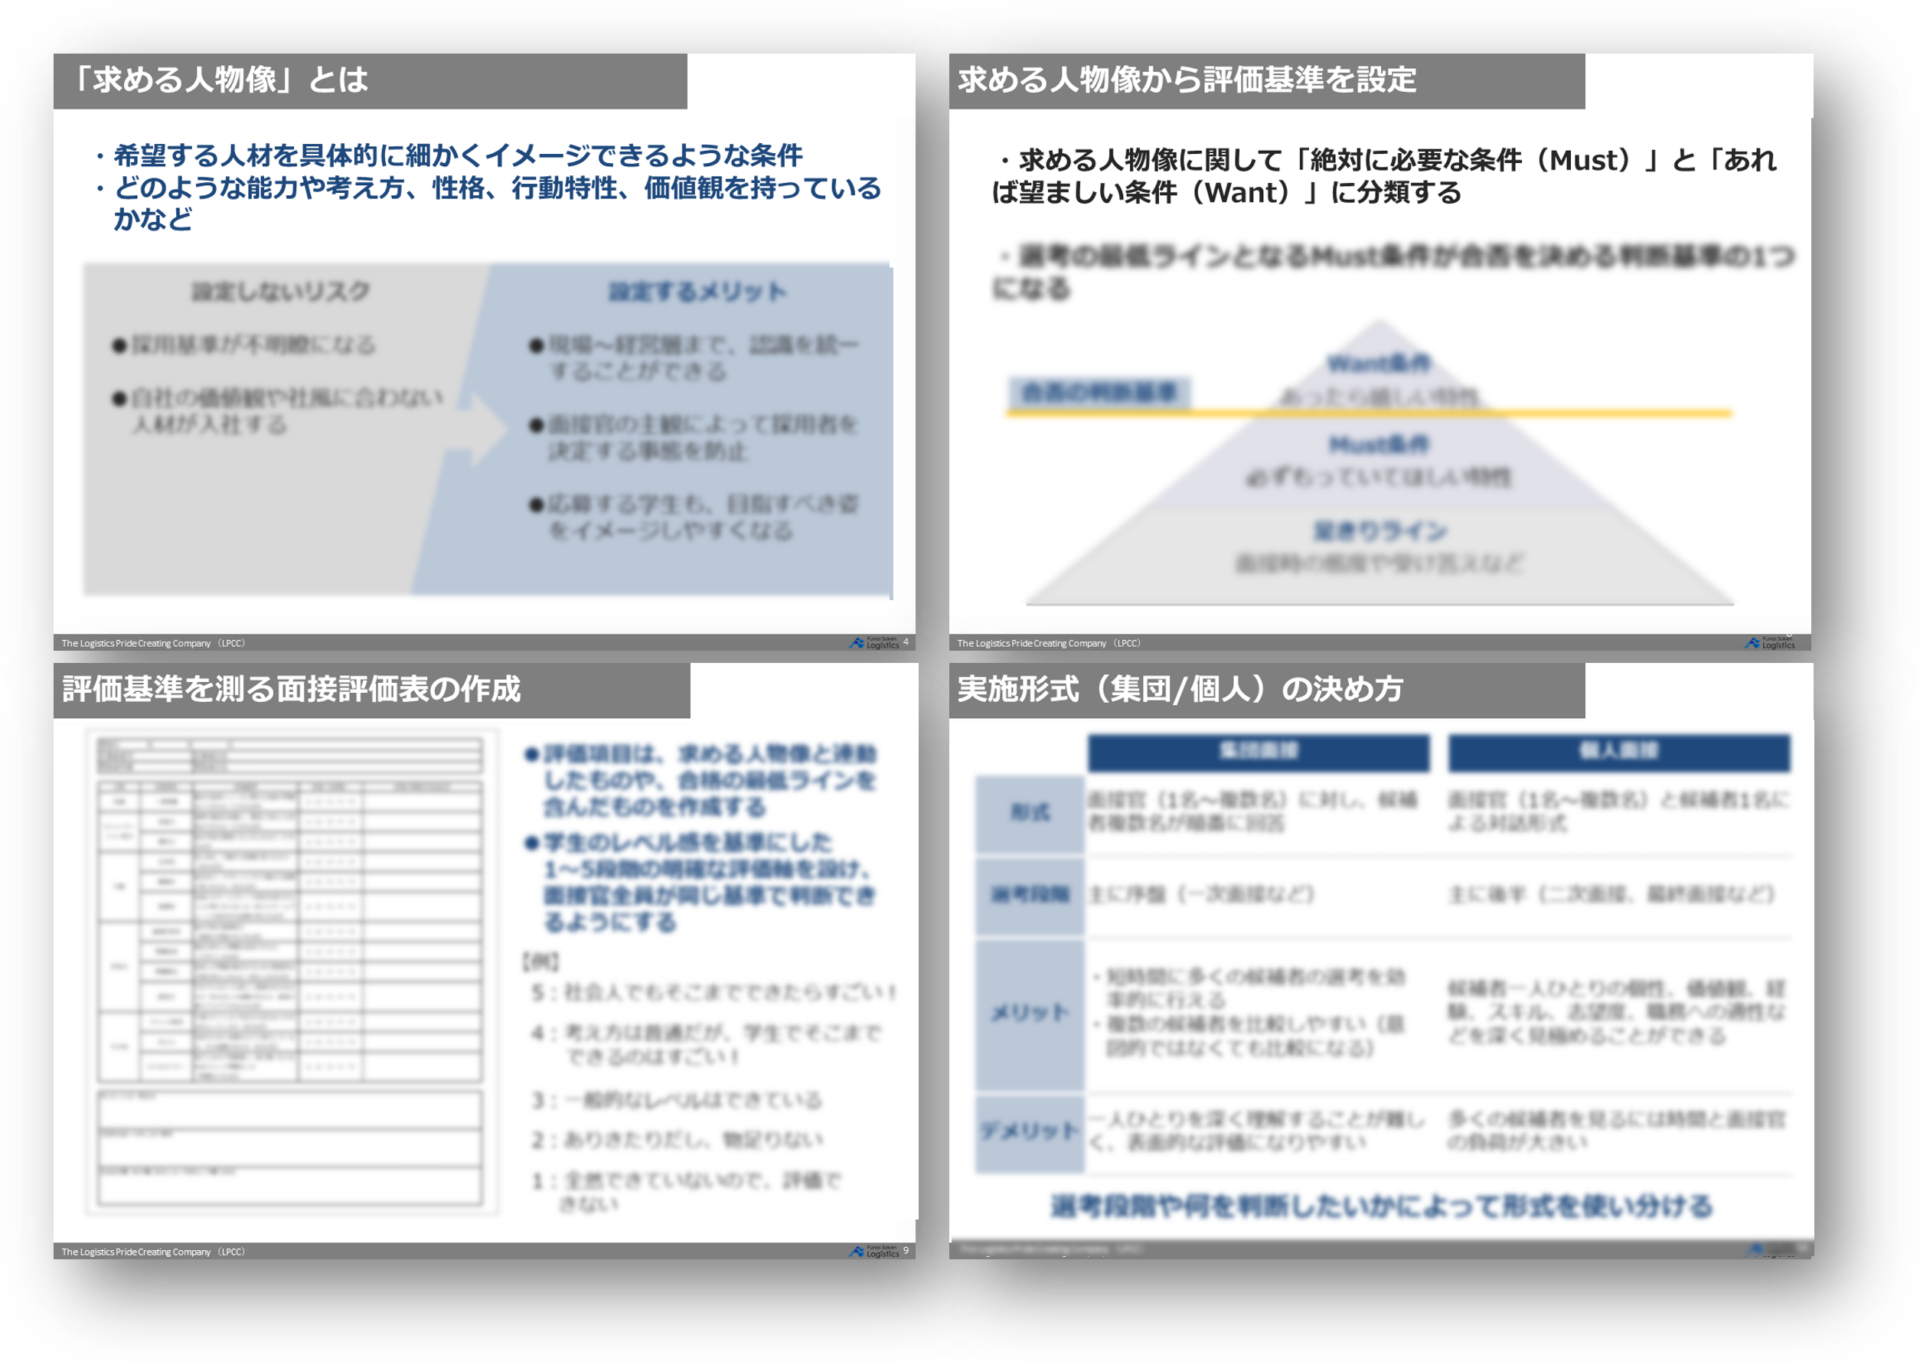The height and width of the screenshot is (1368, 1920).
Task: Select the 評価基準を測る面接評価表の作成 title
Action: click(x=291, y=689)
